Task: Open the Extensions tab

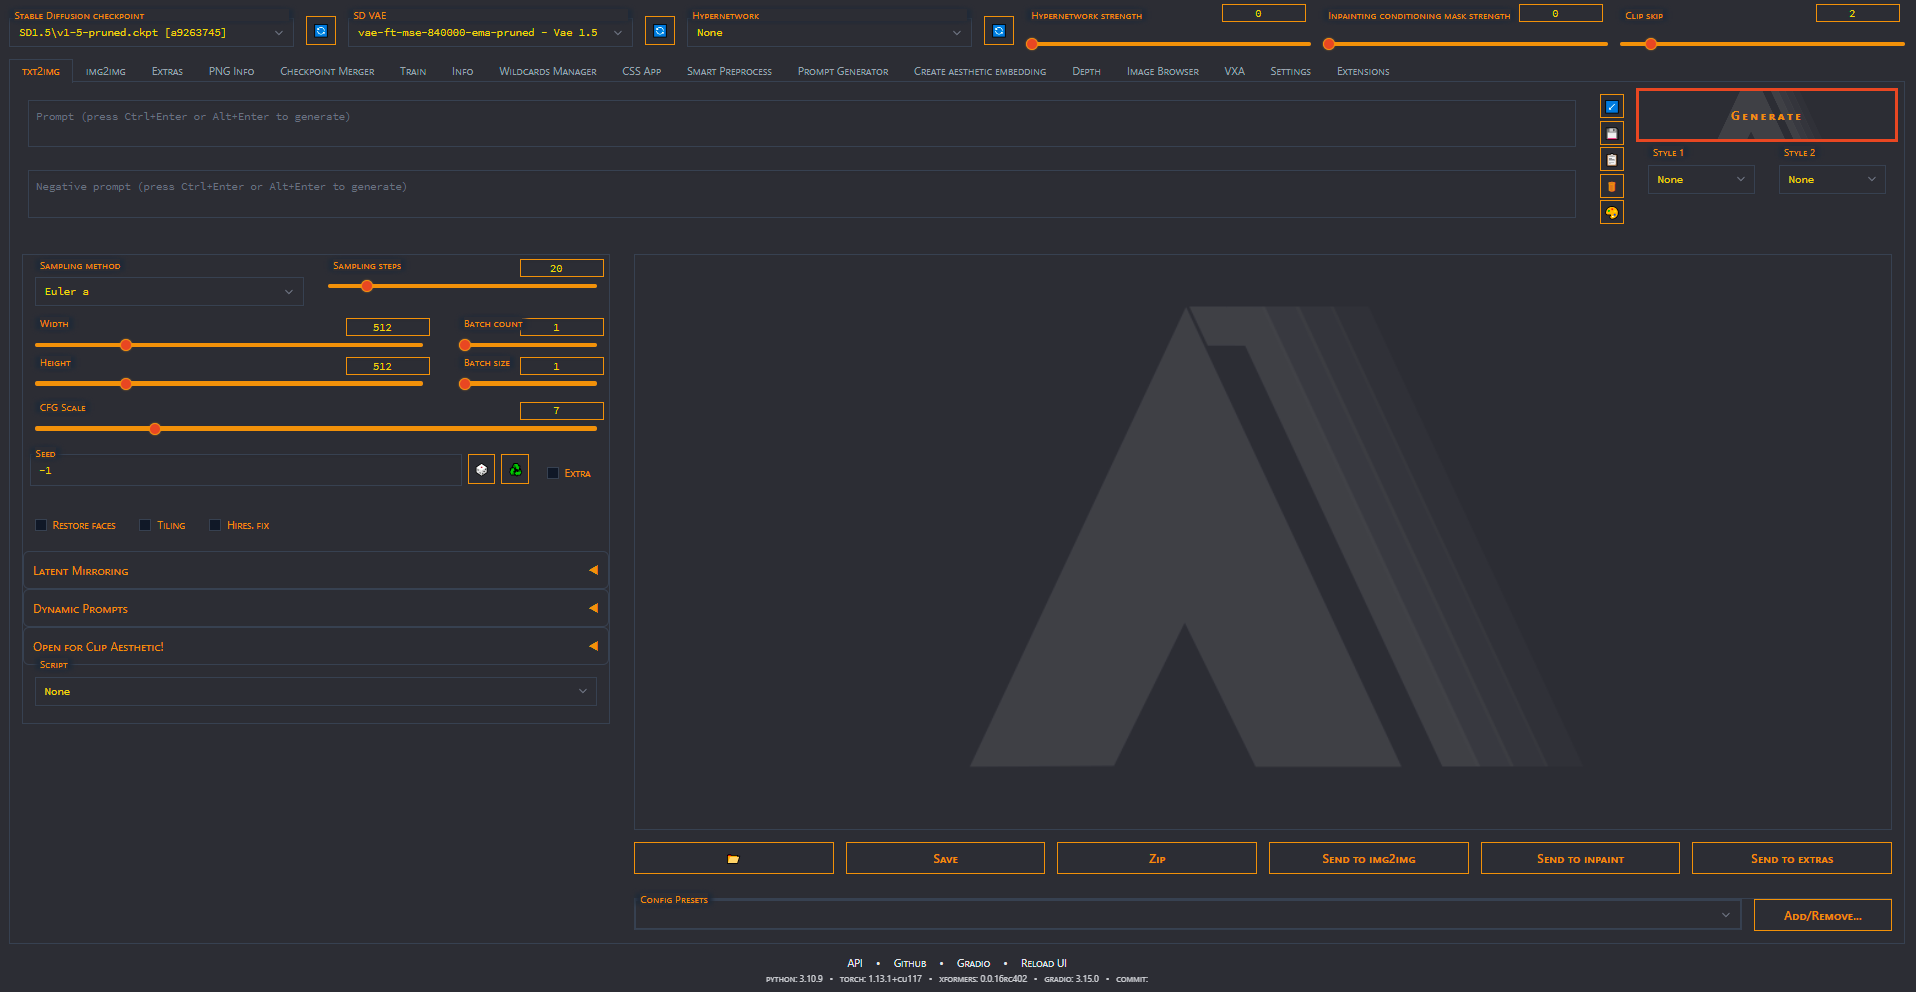Action: tap(1363, 72)
